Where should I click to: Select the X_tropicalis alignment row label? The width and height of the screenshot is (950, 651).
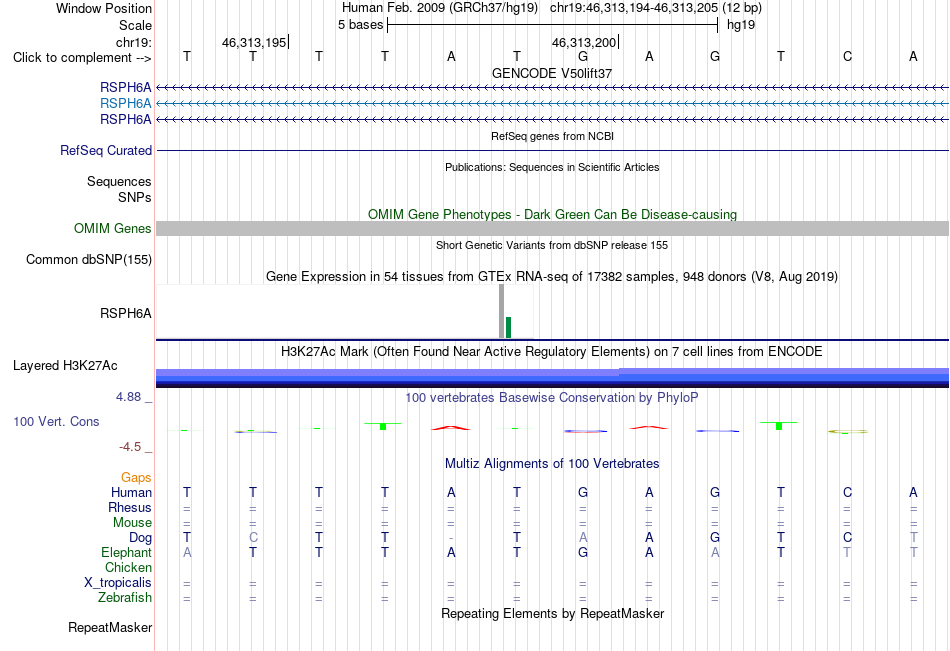pos(118,583)
